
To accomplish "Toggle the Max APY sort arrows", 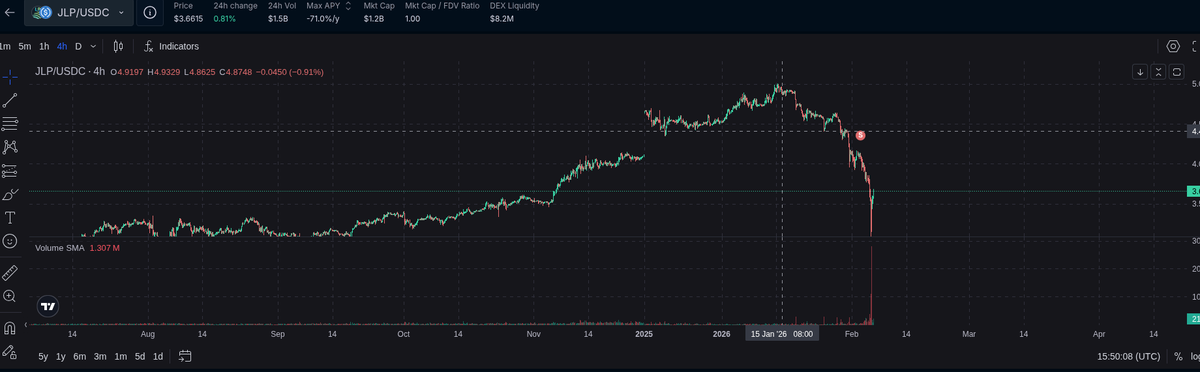I will pos(348,6).
